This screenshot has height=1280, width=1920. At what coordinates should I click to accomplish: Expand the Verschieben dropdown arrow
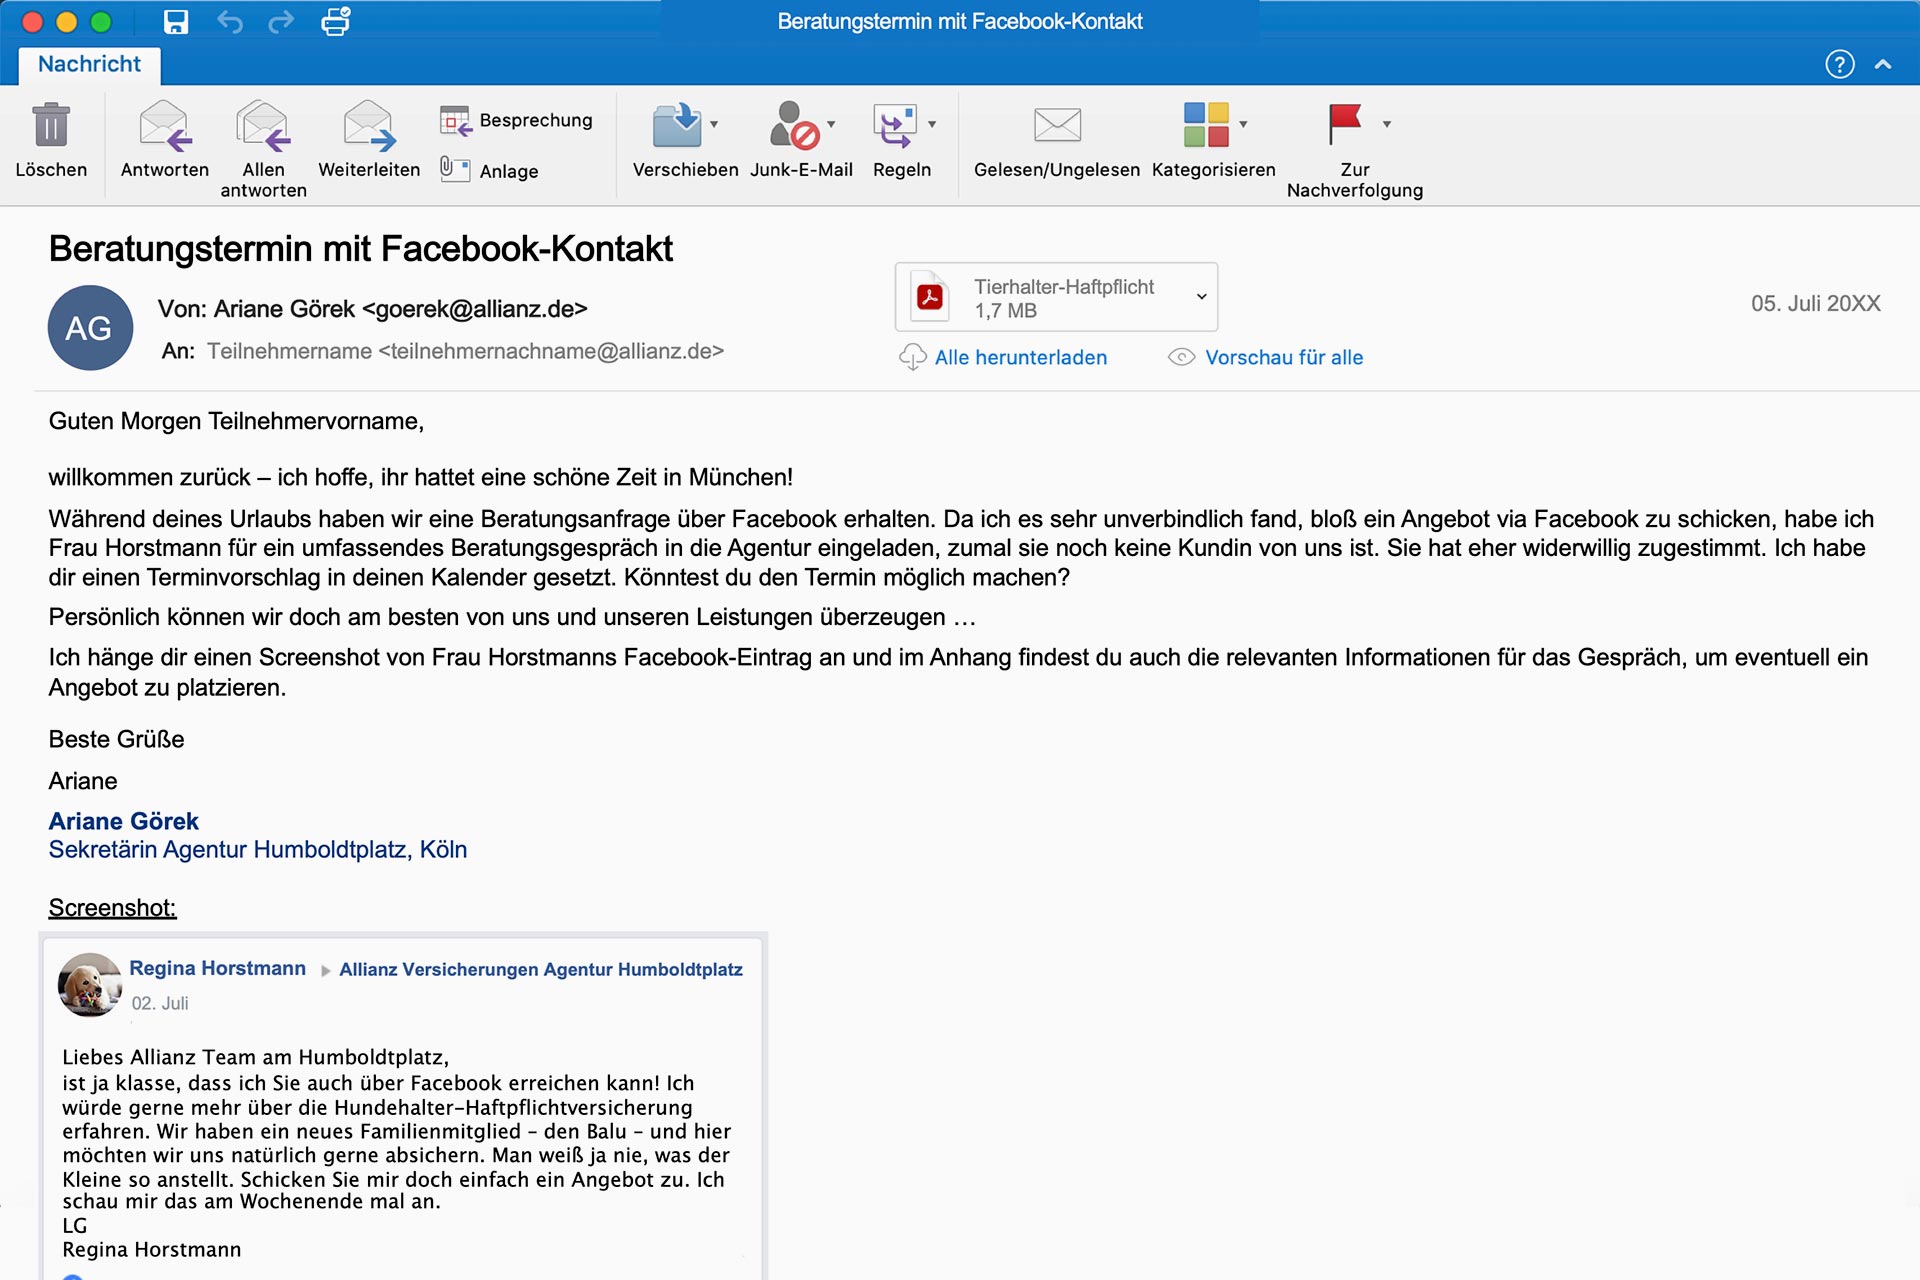point(714,124)
